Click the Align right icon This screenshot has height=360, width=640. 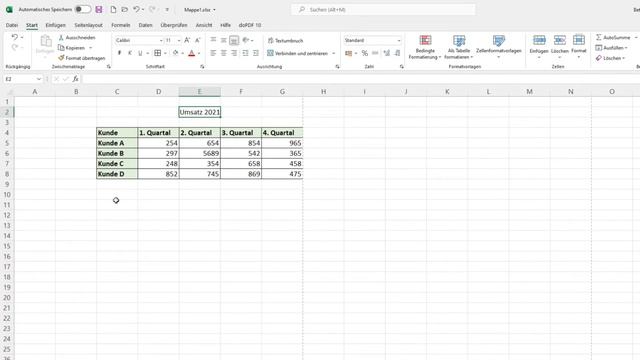pos(234,53)
